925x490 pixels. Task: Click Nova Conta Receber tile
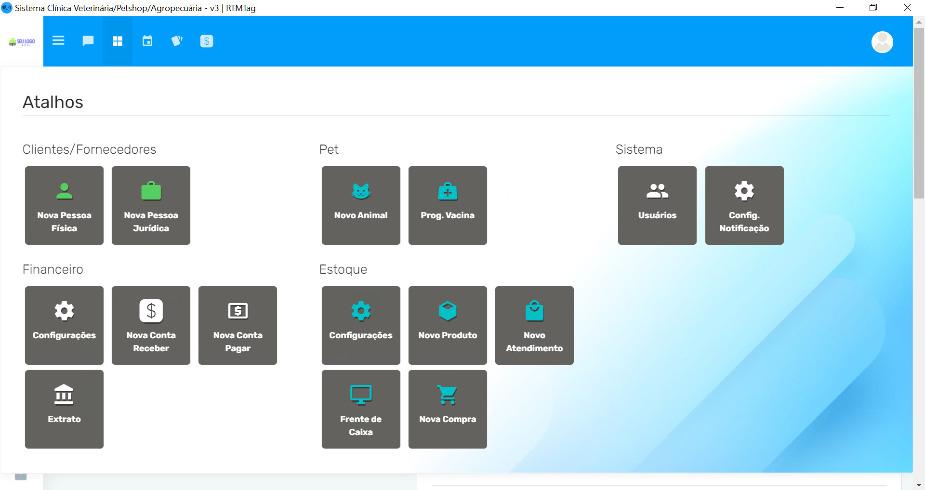[x=151, y=325]
